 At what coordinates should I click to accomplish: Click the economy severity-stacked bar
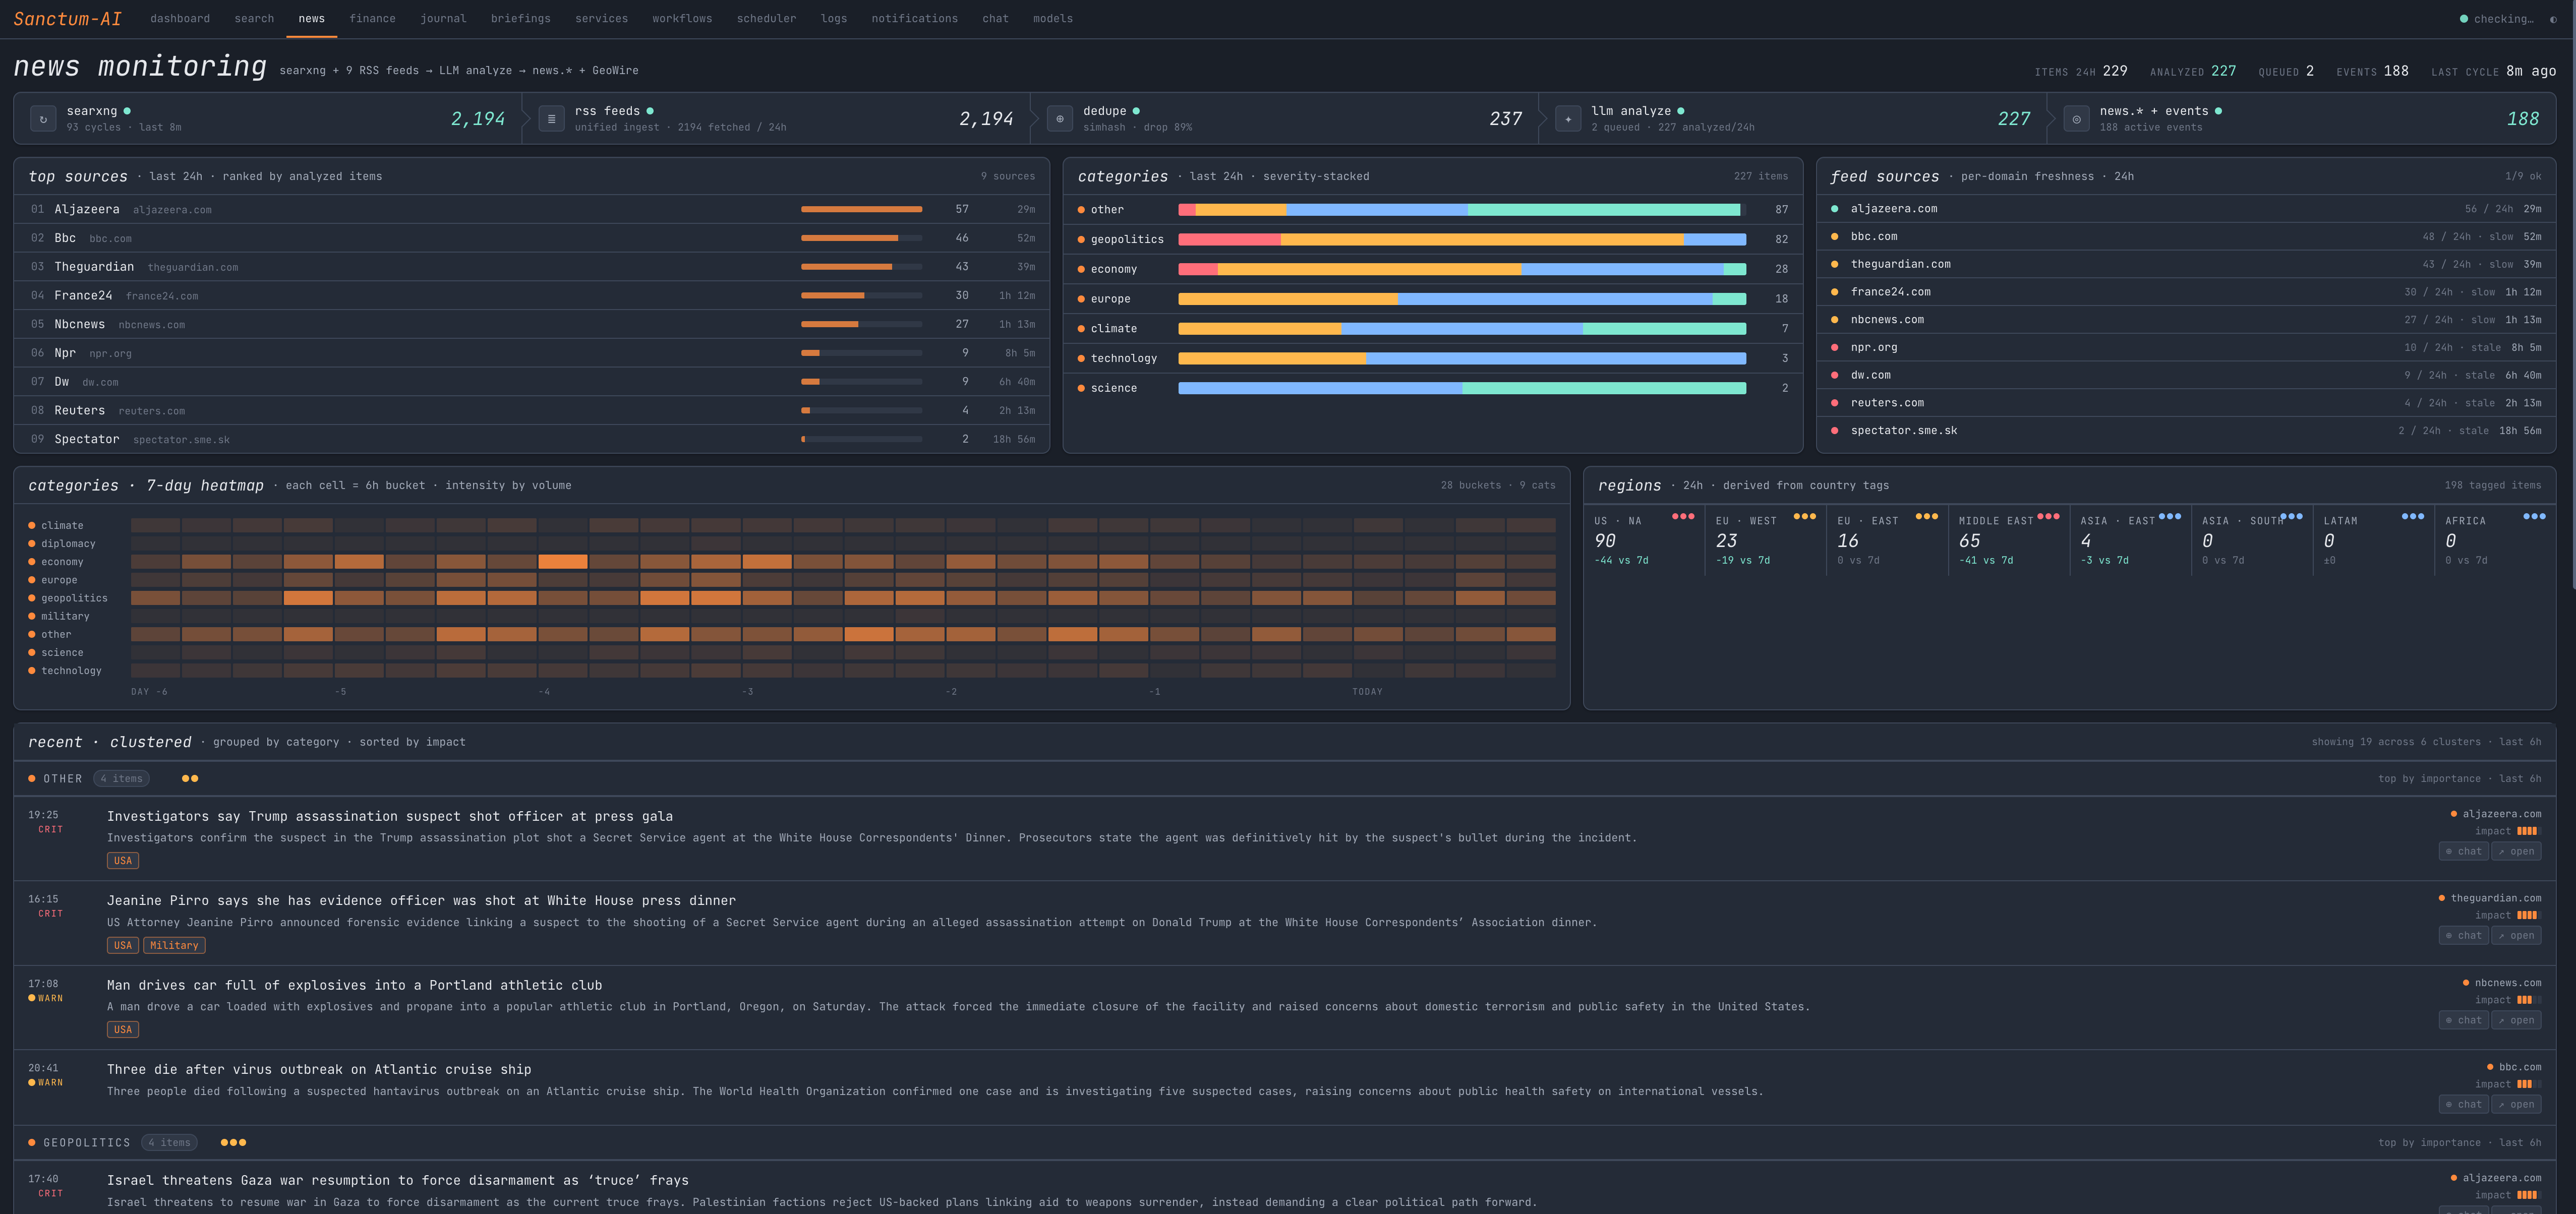point(1462,269)
